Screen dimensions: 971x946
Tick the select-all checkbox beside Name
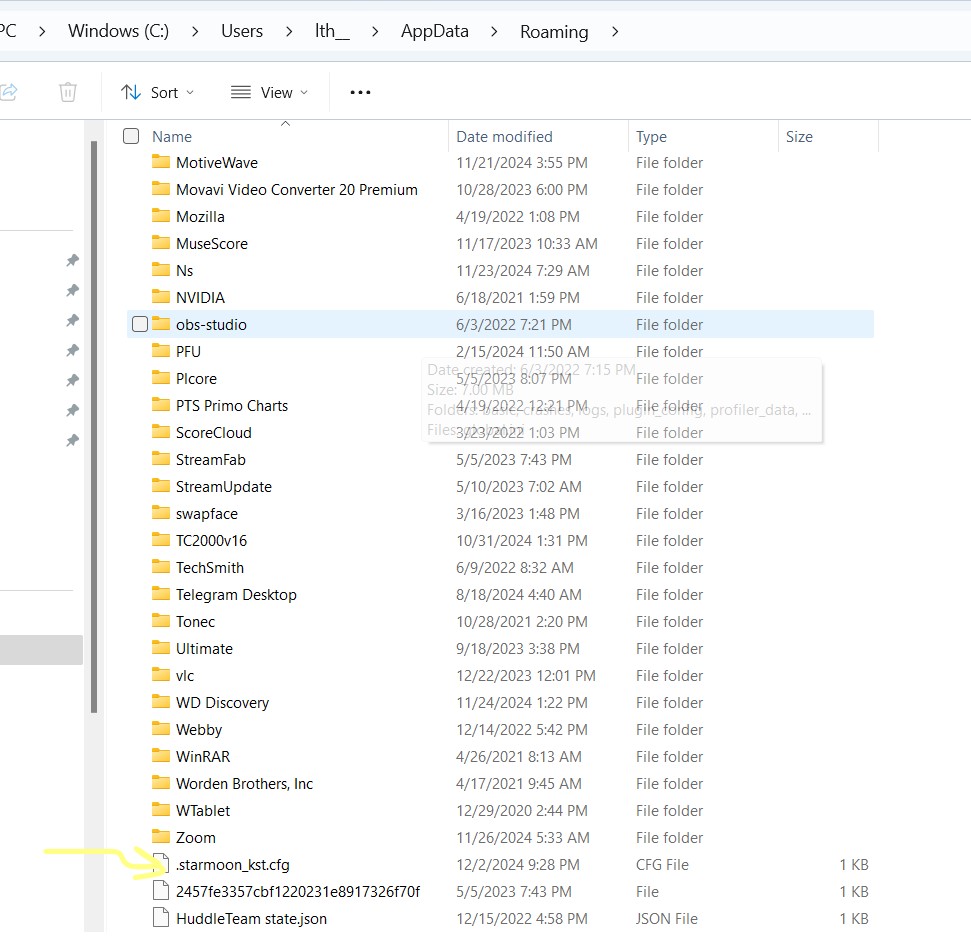coord(131,136)
